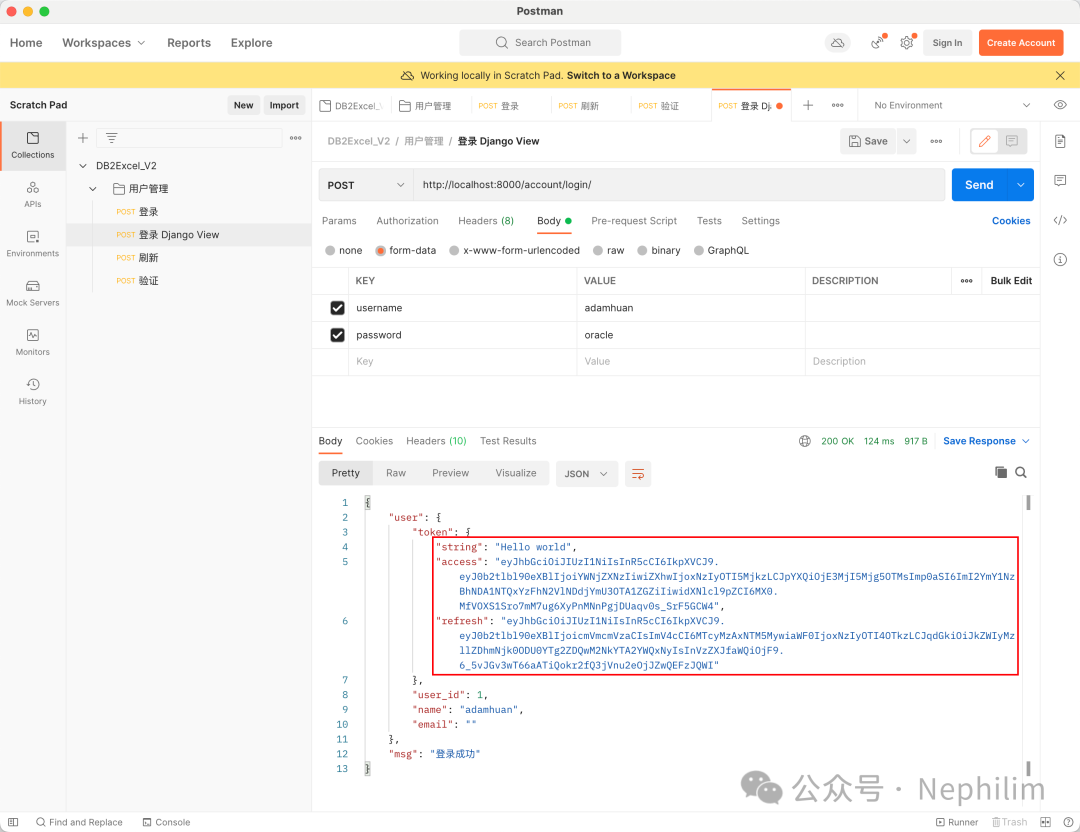Switch to the Tests tab
Screen dimensions: 1080x832
click(x=709, y=221)
